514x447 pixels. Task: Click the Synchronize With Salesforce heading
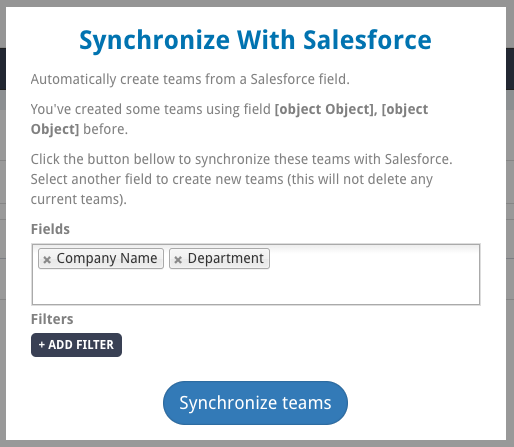coord(255,40)
